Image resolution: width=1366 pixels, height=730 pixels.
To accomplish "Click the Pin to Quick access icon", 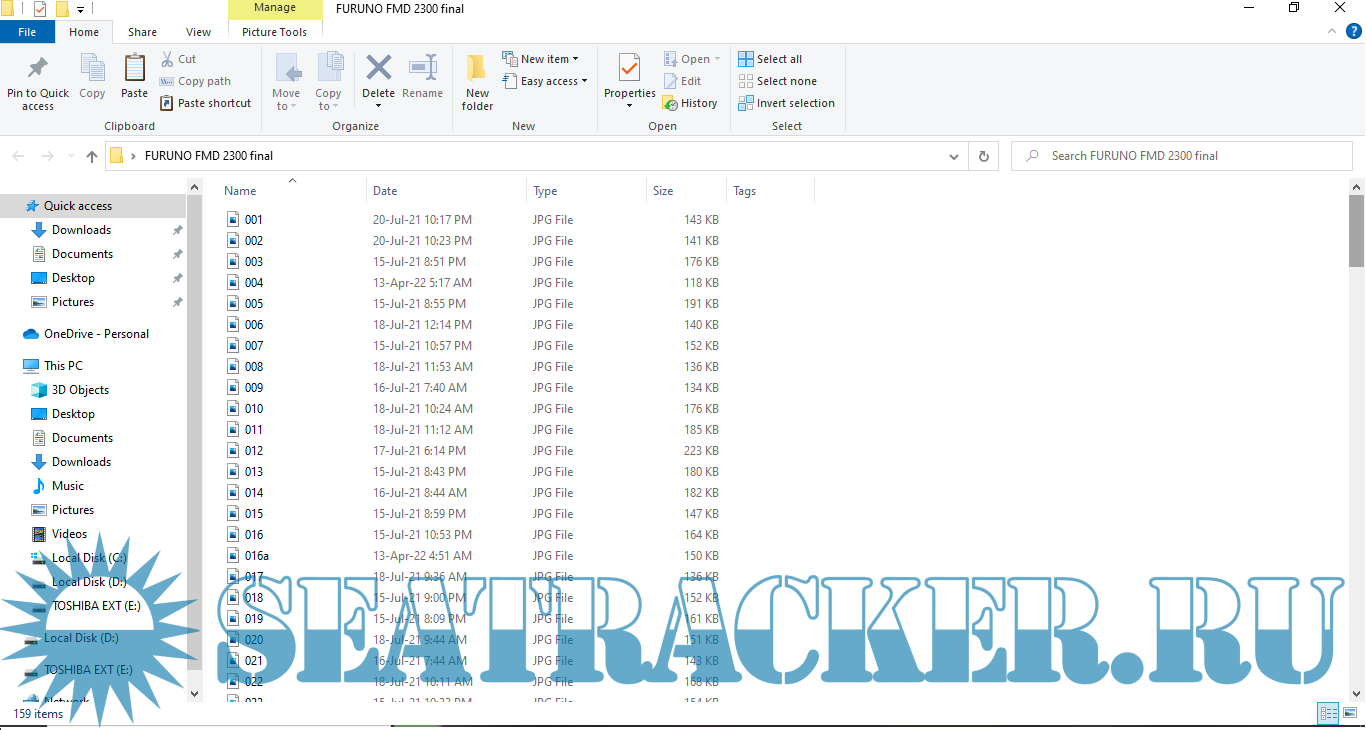I will click(x=38, y=69).
